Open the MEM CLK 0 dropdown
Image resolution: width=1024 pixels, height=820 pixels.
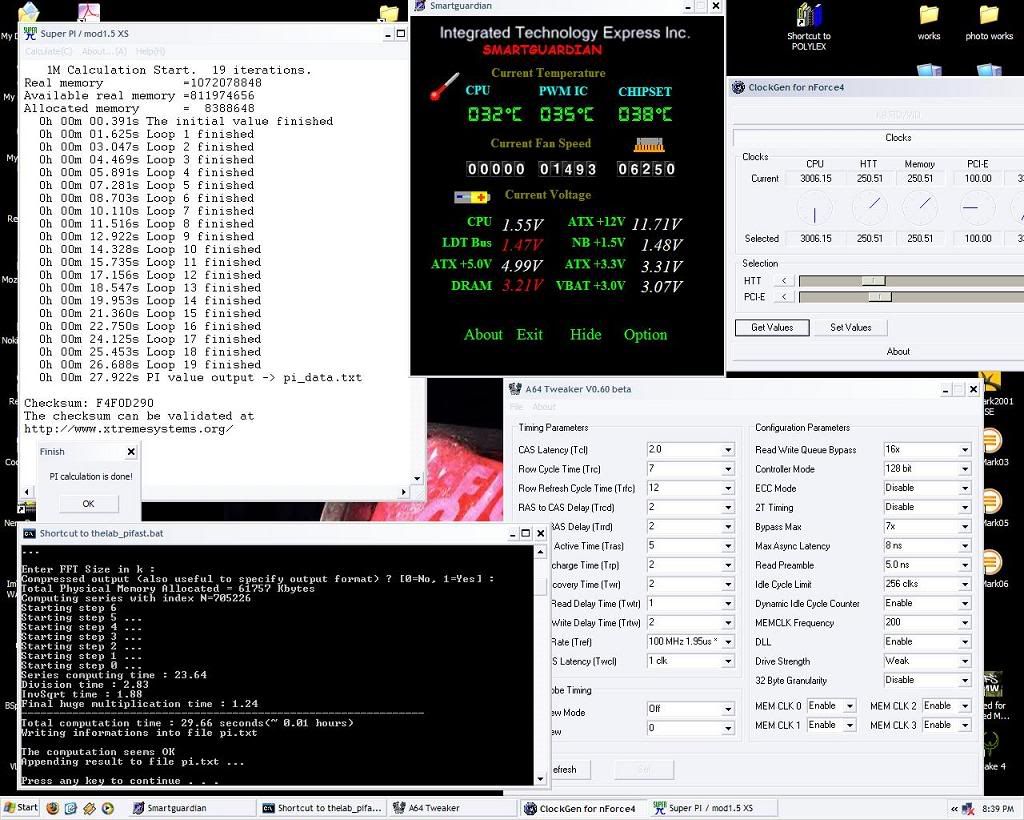click(x=850, y=706)
